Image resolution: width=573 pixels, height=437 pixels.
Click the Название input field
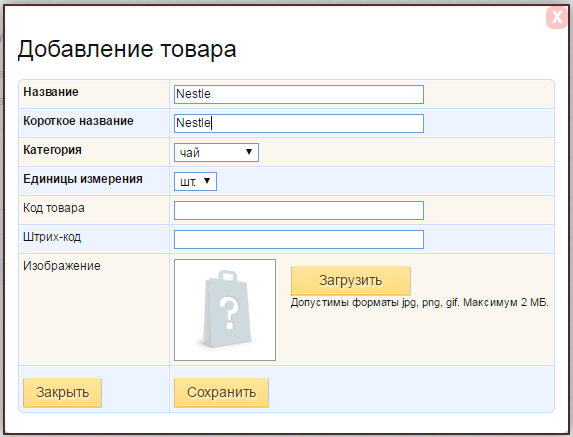click(x=299, y=94)
